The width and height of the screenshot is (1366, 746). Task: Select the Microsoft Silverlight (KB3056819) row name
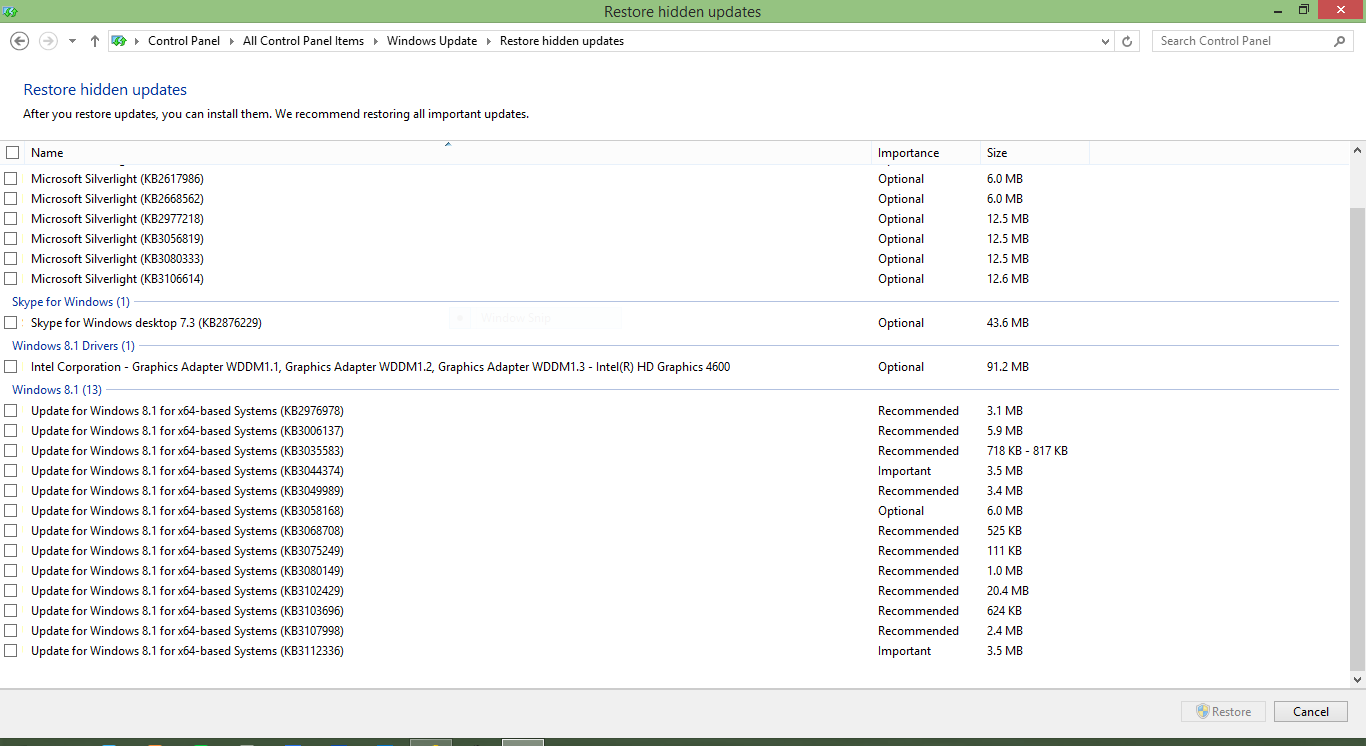[117, 238]
